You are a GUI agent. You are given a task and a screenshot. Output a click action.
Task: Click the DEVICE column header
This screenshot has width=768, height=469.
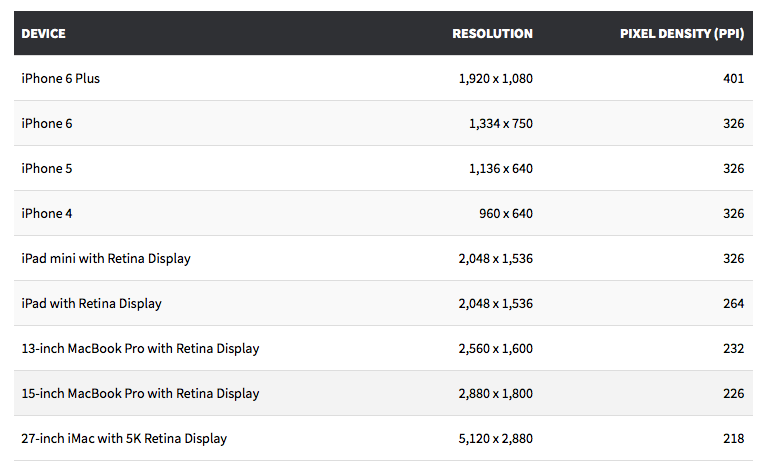click(x=44, y=34)
